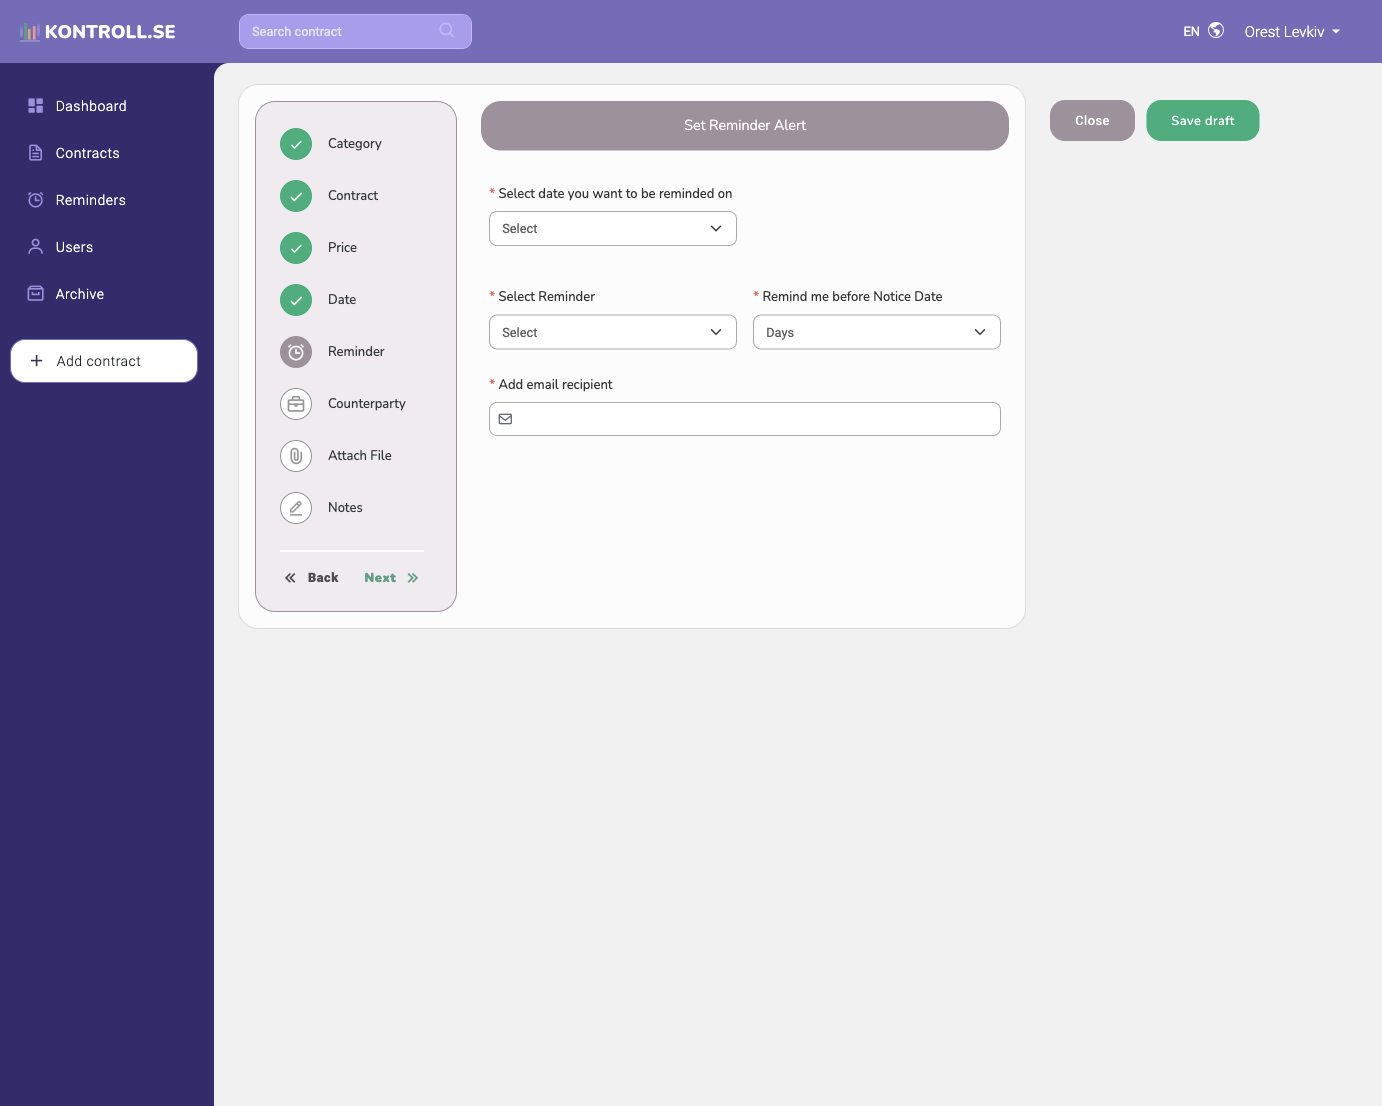Open Users in the sidebar
The image size is (1382, 1106).
coord(74,247)
